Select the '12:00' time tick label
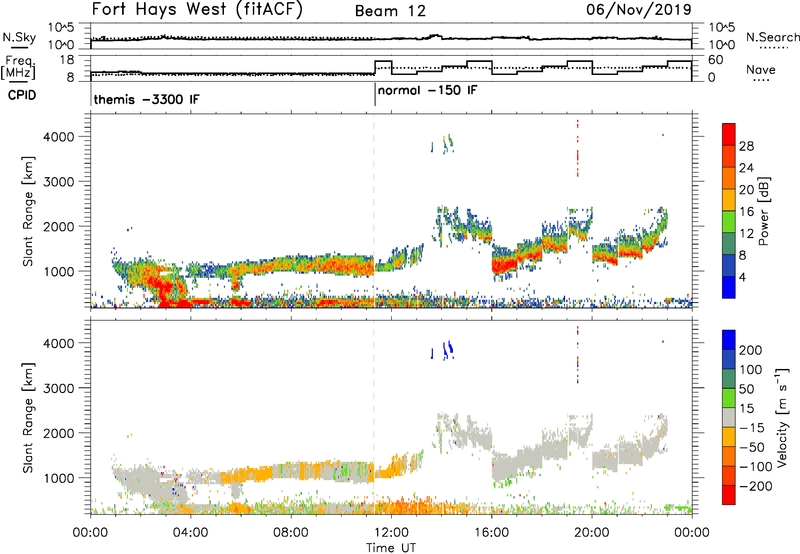This screenshot has height=554, width=800. coord(391,533)
